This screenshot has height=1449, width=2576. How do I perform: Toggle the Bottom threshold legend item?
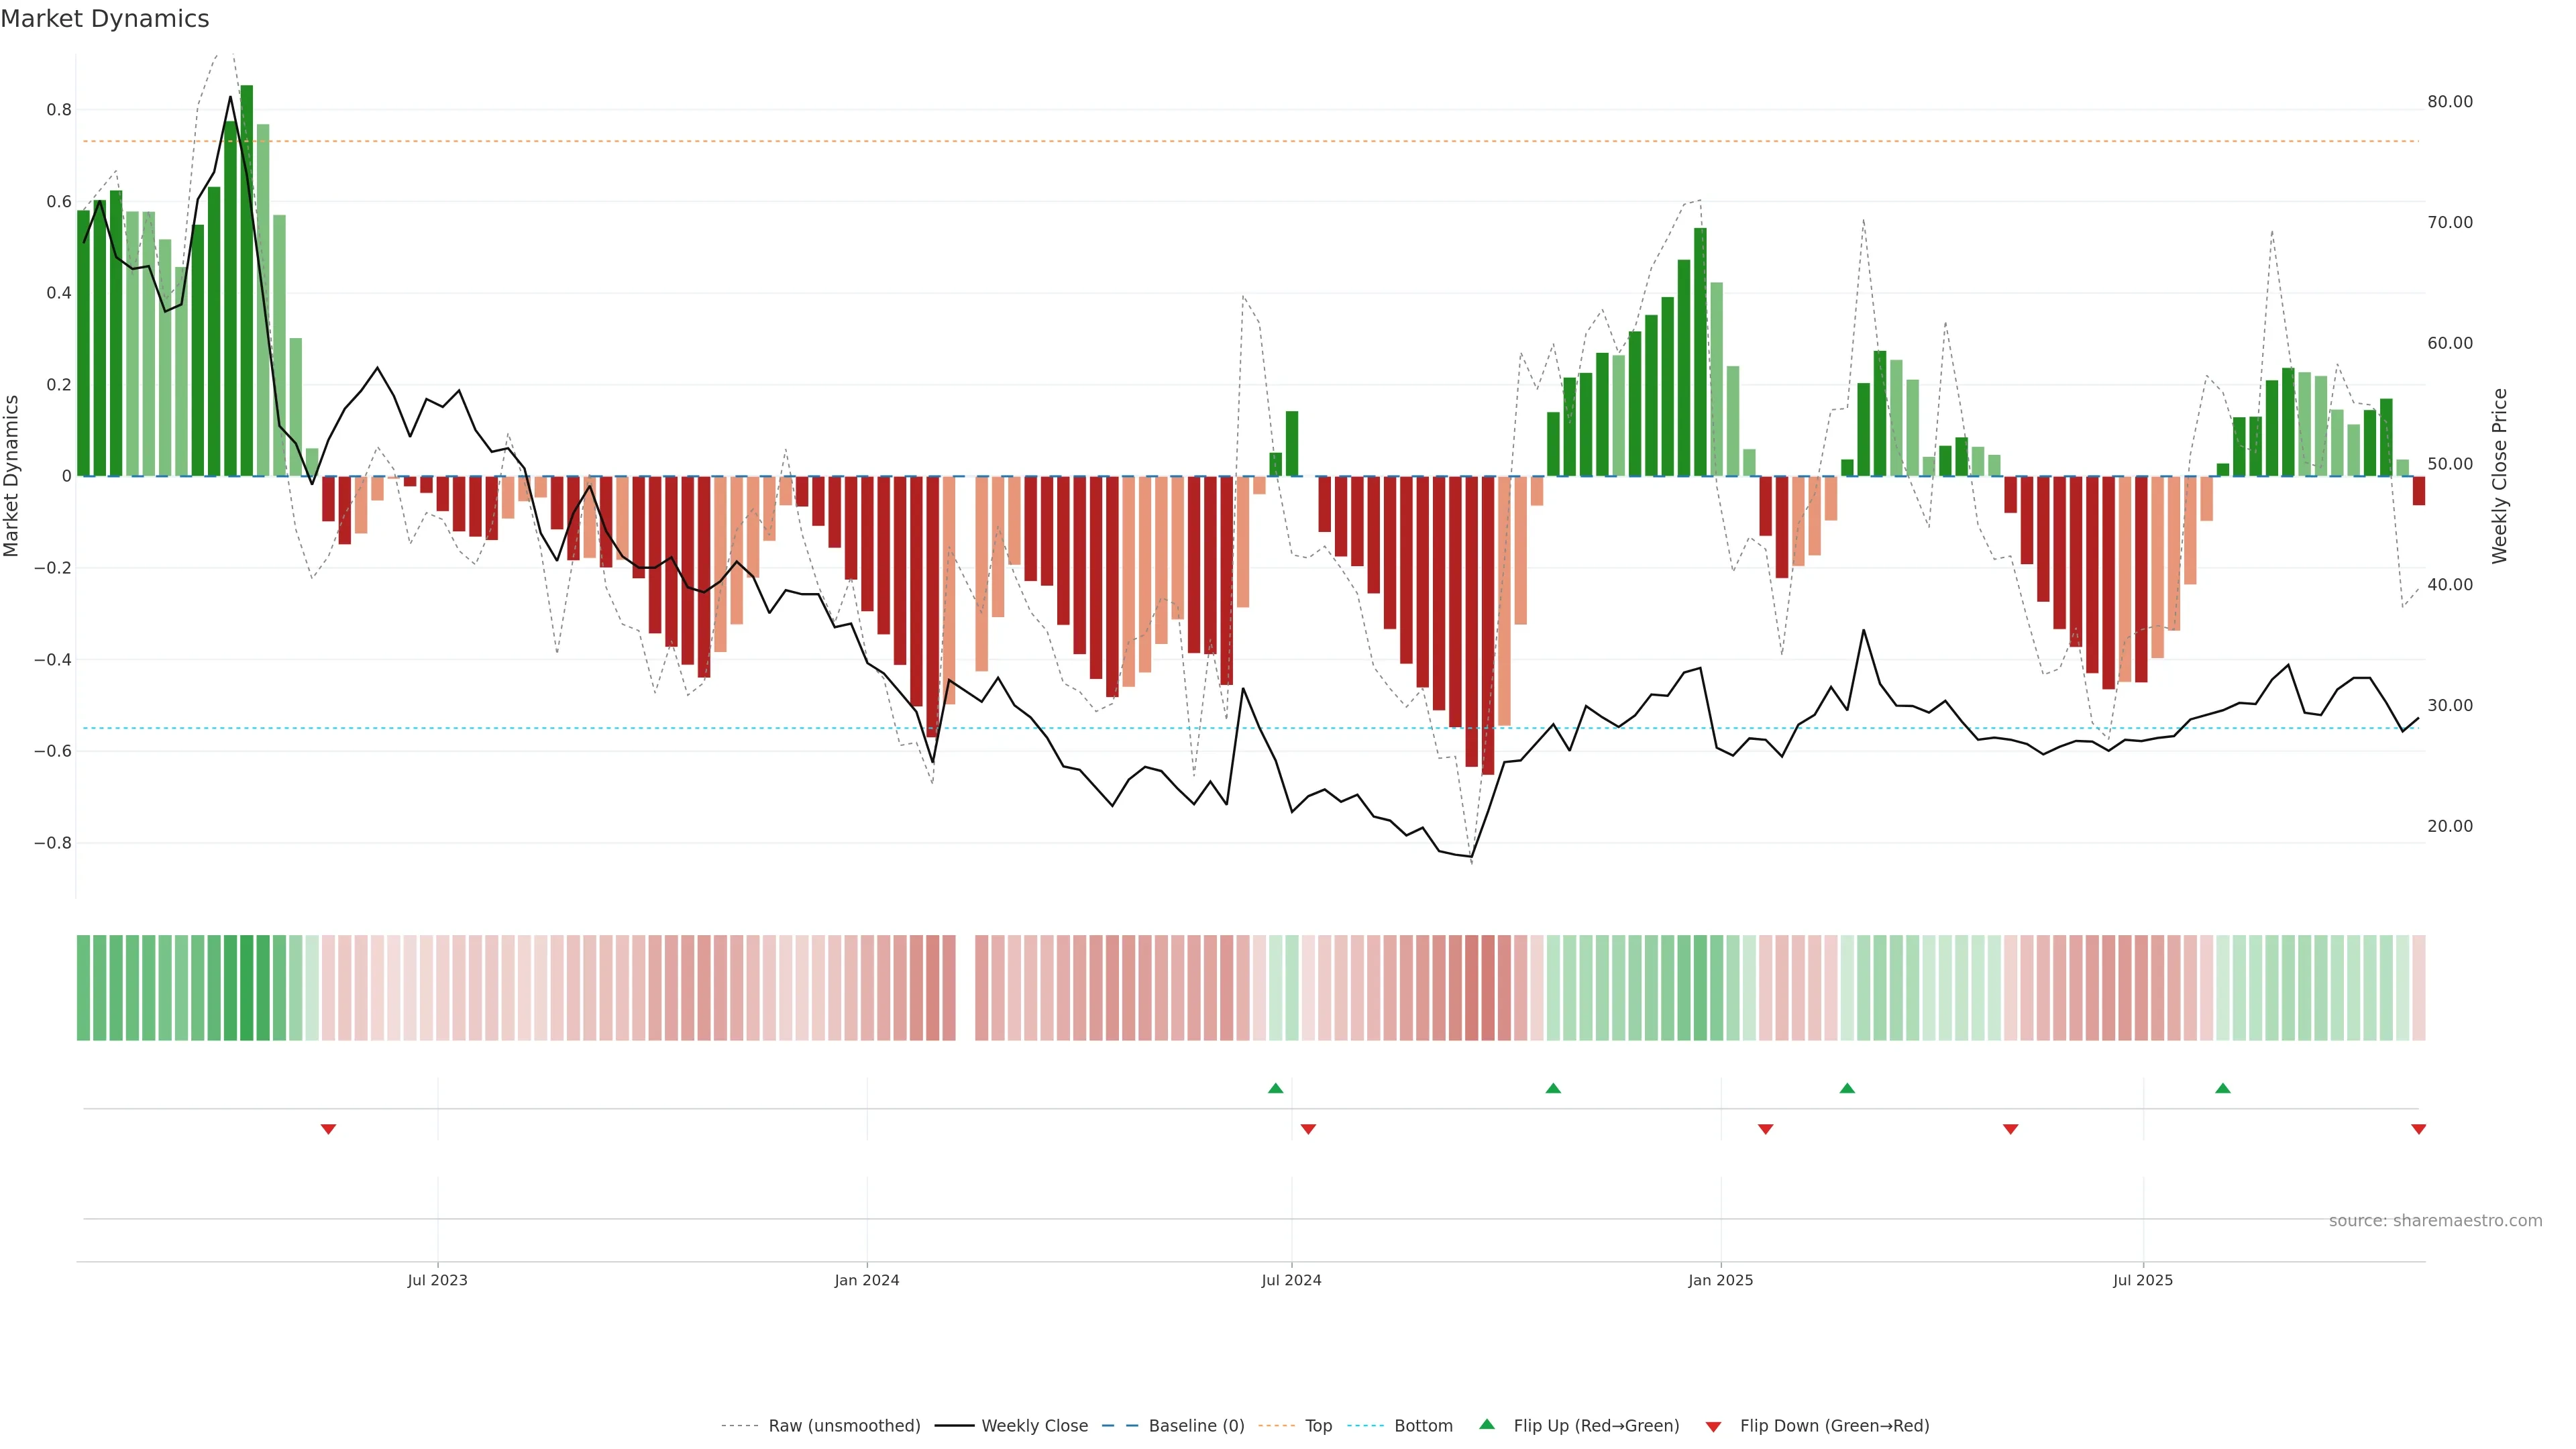coord(1423,1426)
